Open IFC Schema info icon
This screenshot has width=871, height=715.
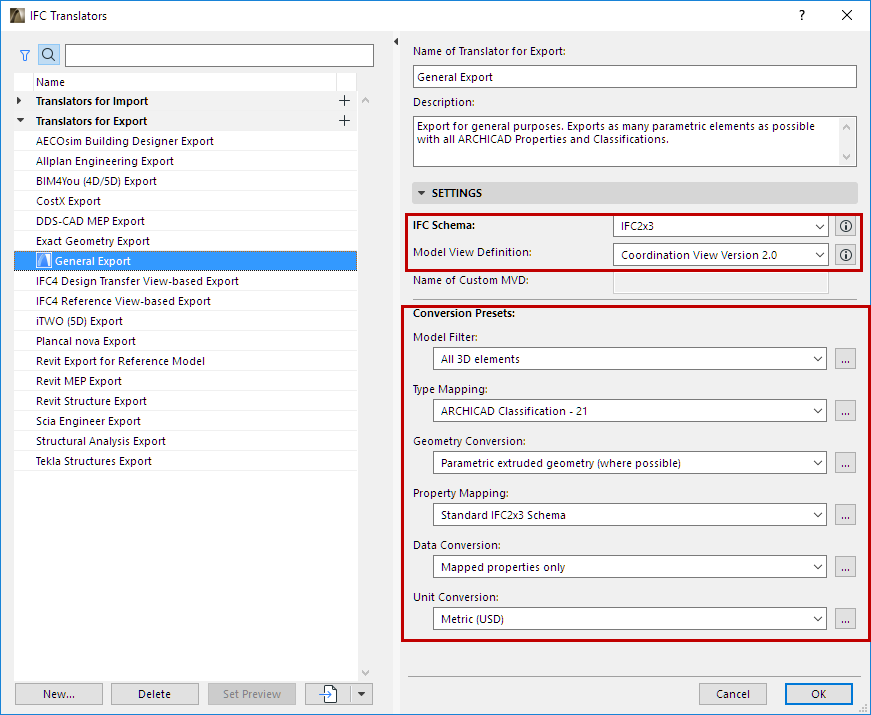pyautogui.click(x=845, y=226)
